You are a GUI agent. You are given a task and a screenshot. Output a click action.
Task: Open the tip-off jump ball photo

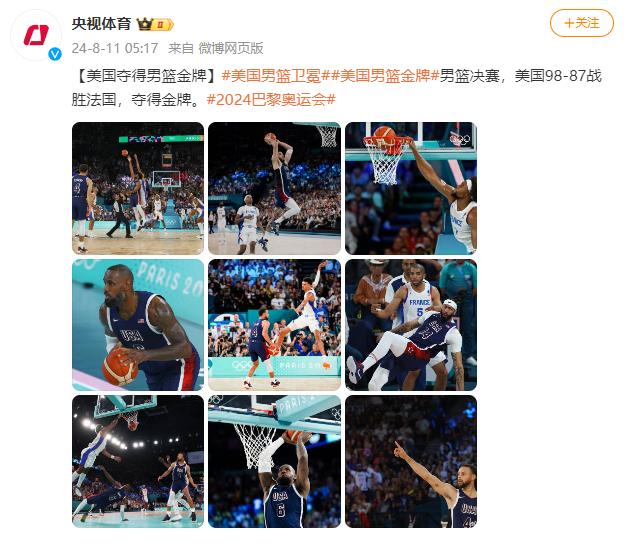click(x=138, y=188)
